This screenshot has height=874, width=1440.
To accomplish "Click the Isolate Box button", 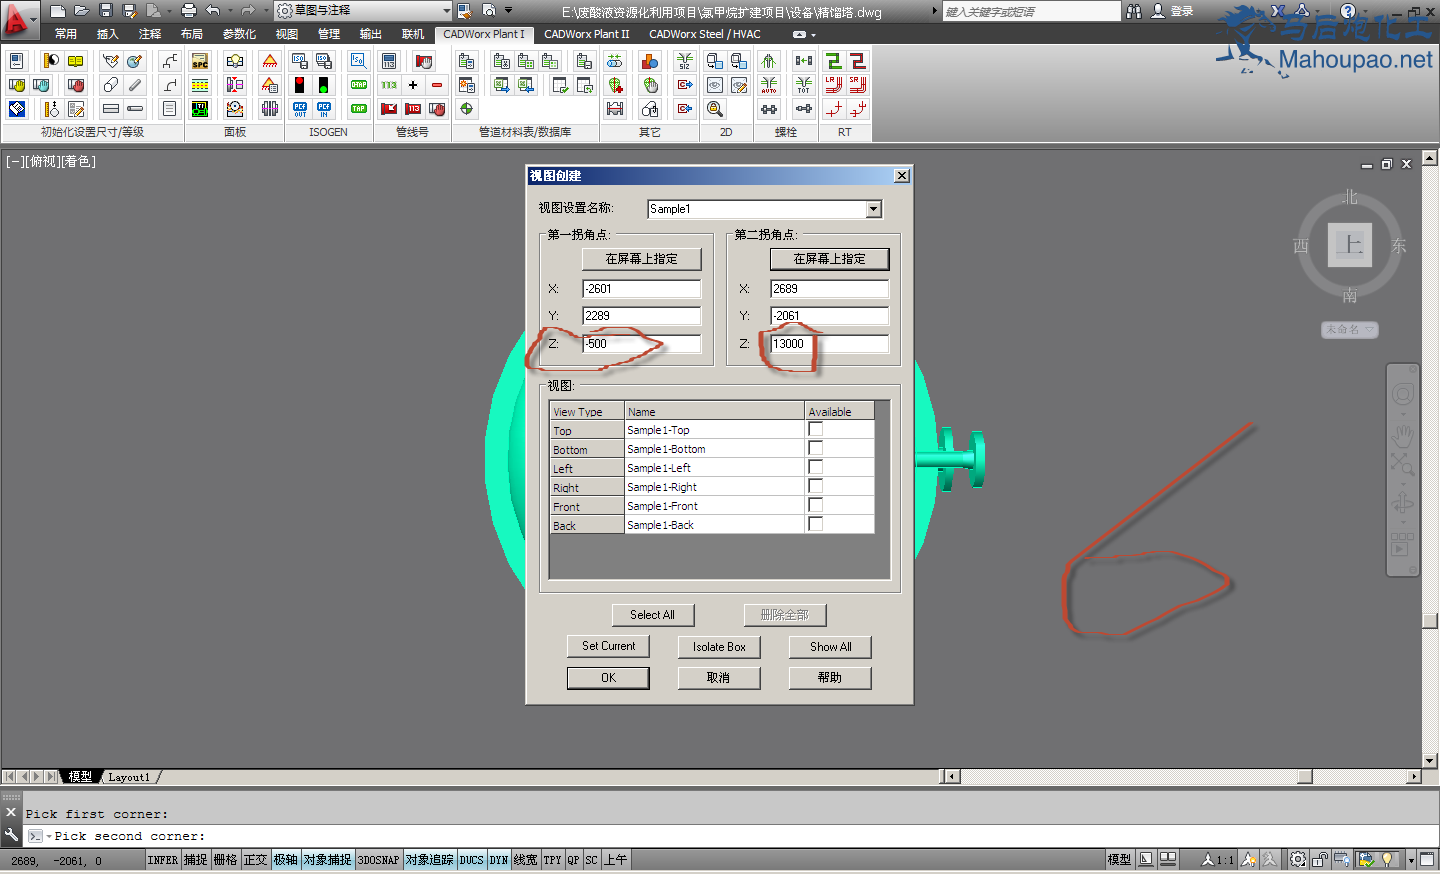I will pyautogui.click(x=719, y=647).
